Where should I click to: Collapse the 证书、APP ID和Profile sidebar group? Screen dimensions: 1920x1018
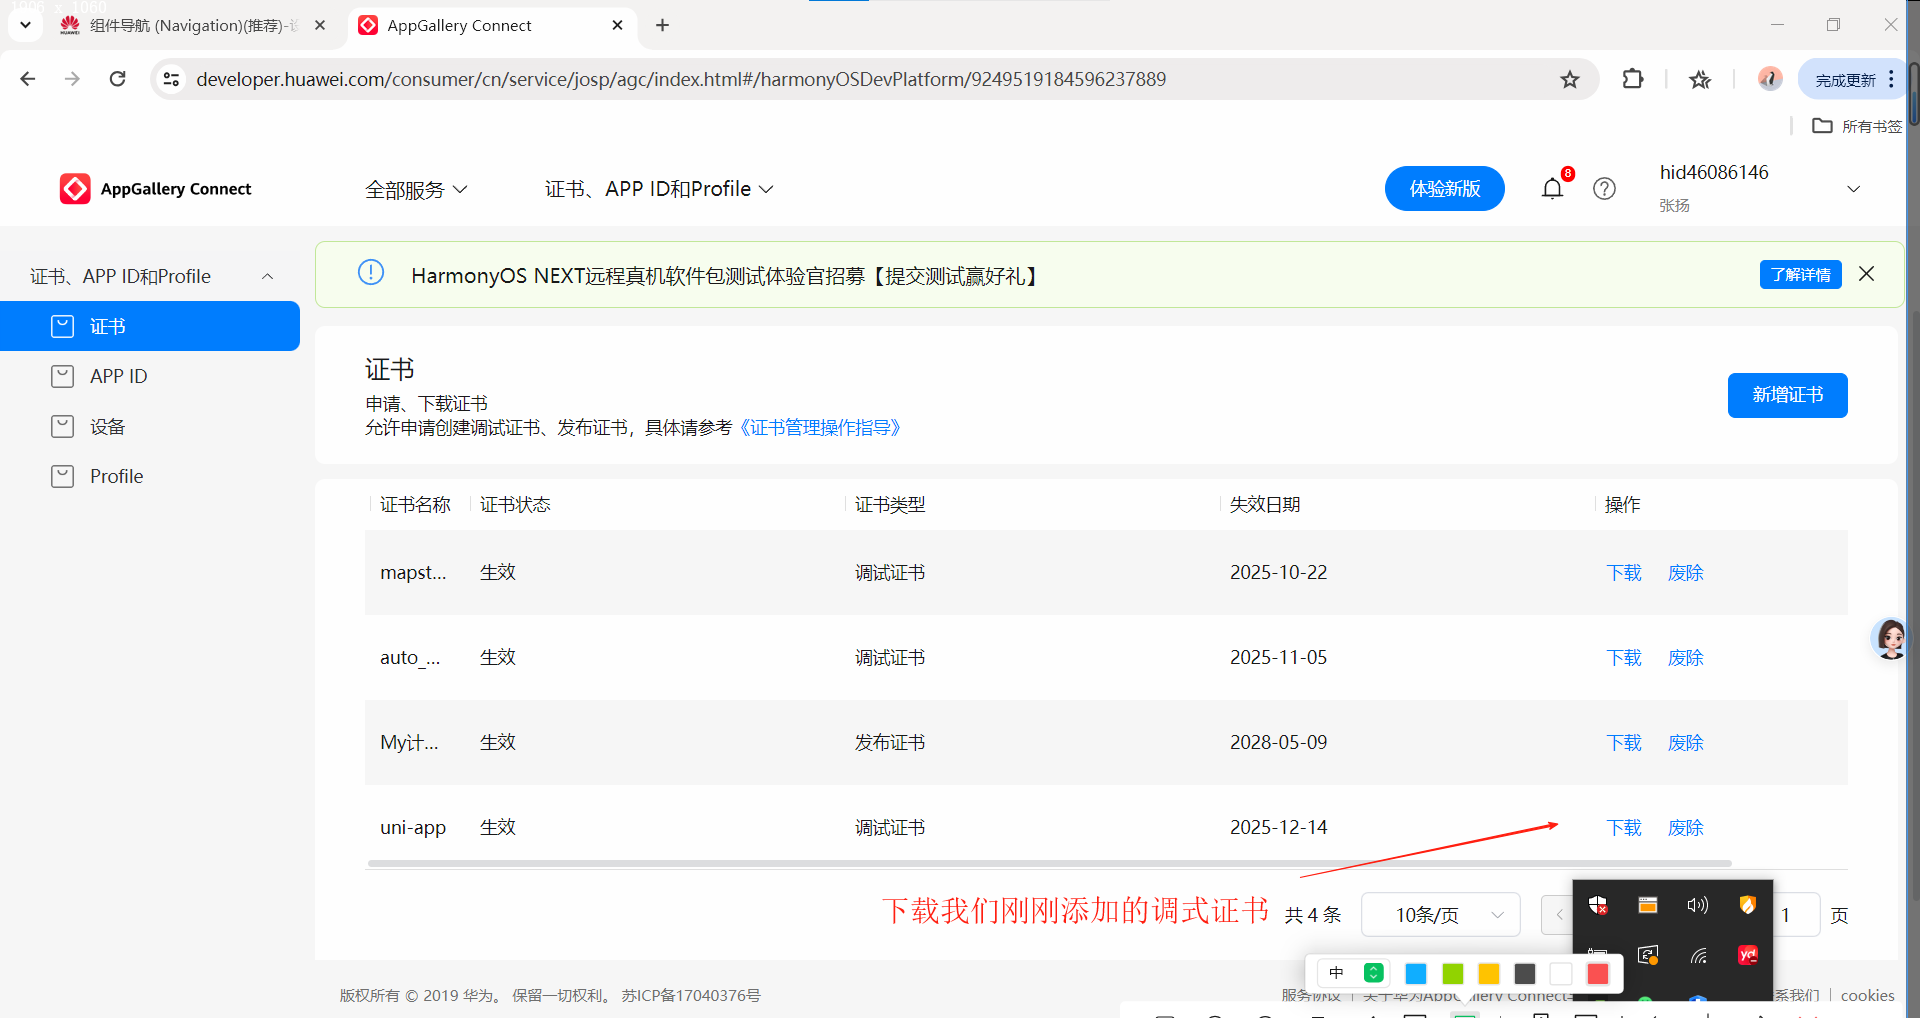tap(267, 276)
